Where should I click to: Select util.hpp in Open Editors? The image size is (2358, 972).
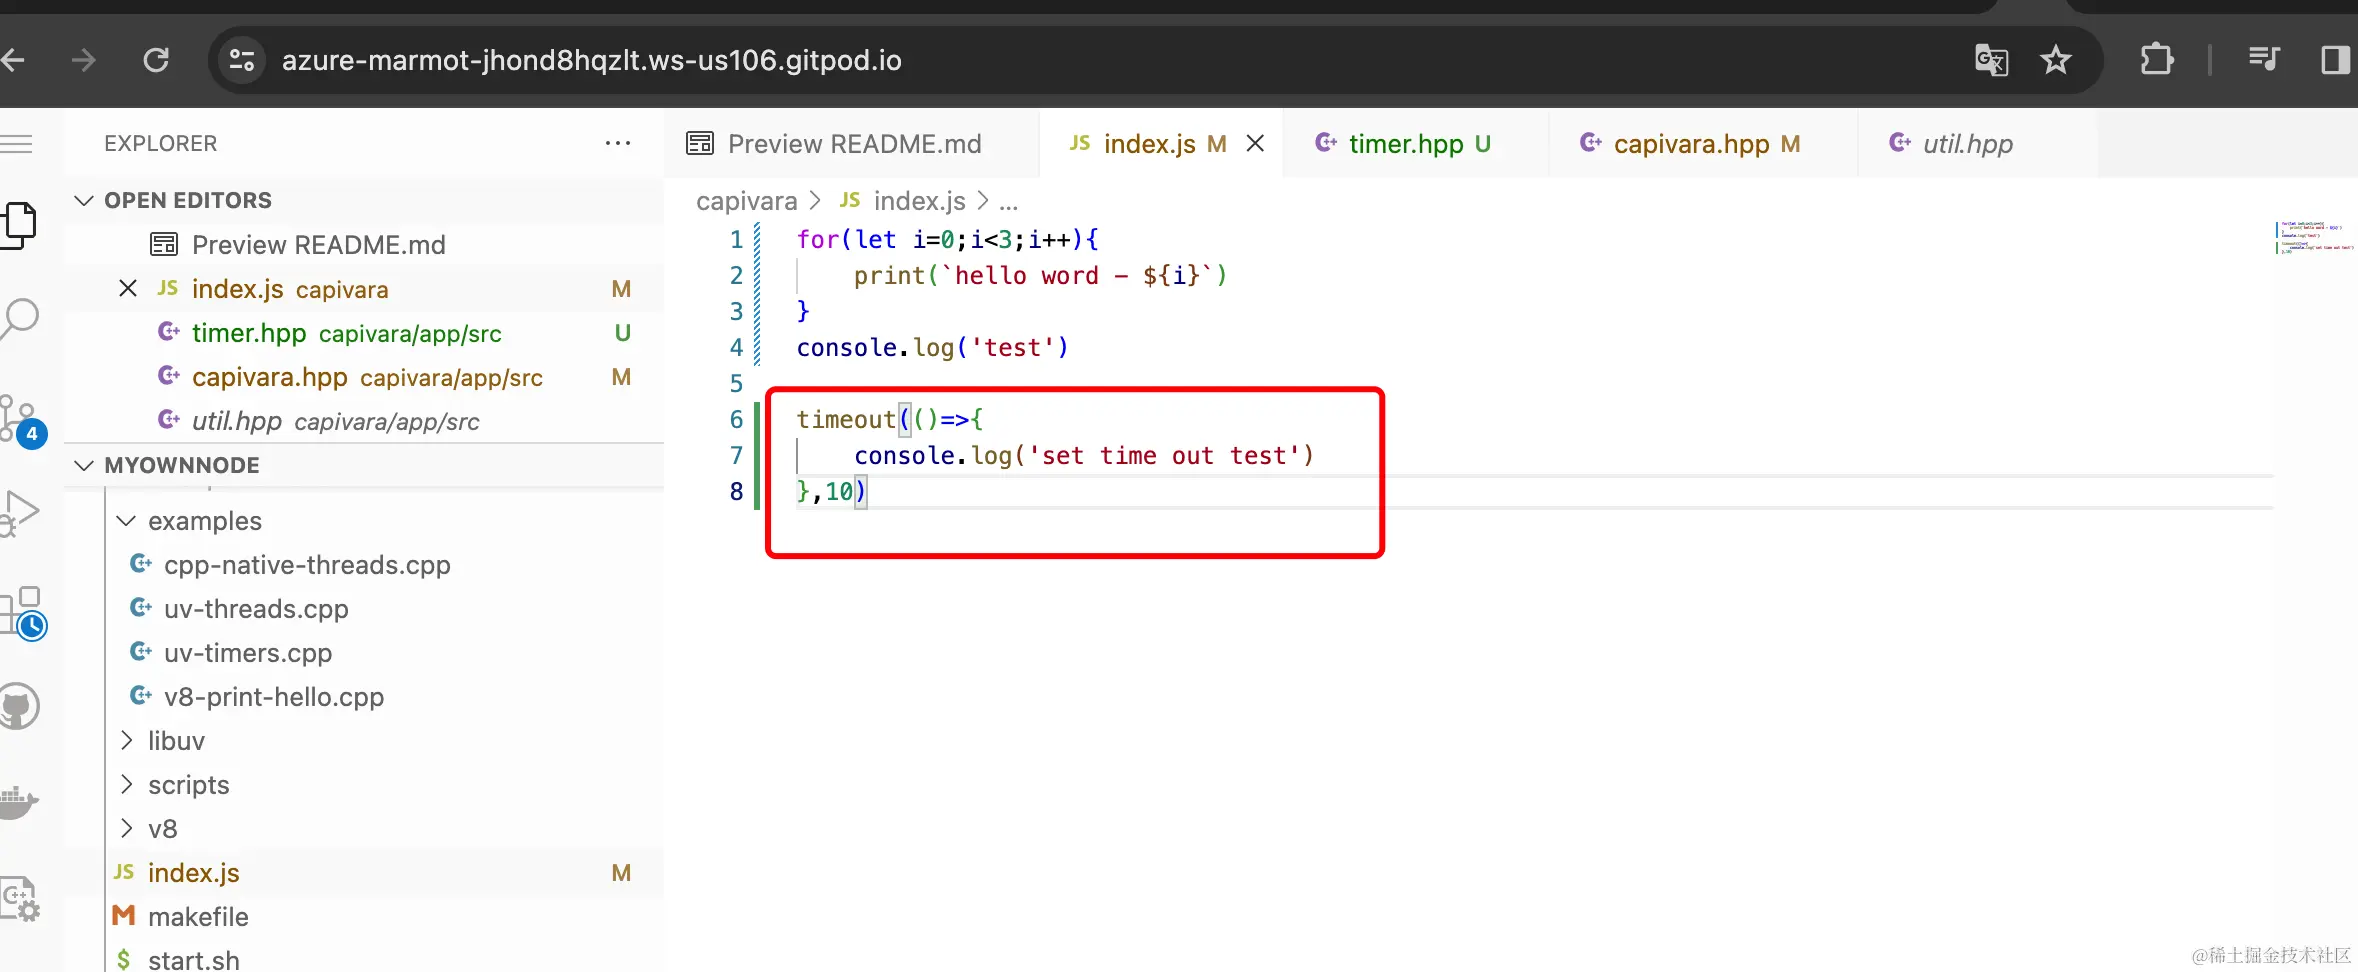[x=364, y=421]
